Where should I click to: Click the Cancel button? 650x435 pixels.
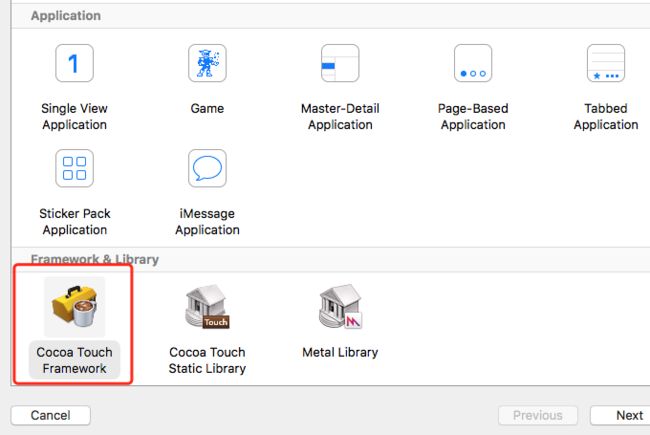pos(51,415)
